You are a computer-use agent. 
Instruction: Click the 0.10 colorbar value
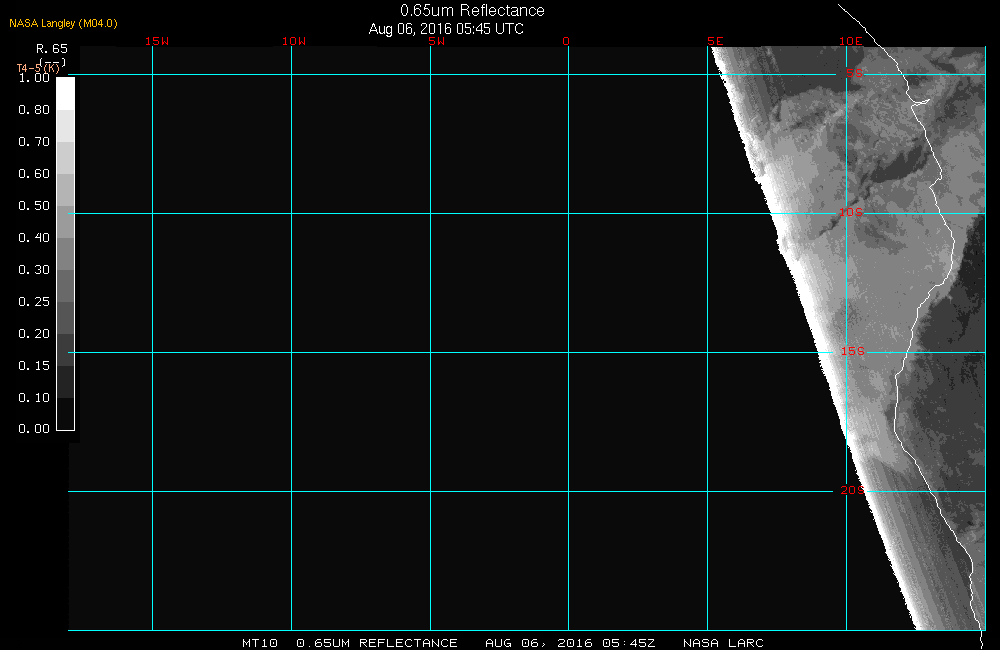click(34, 397)
